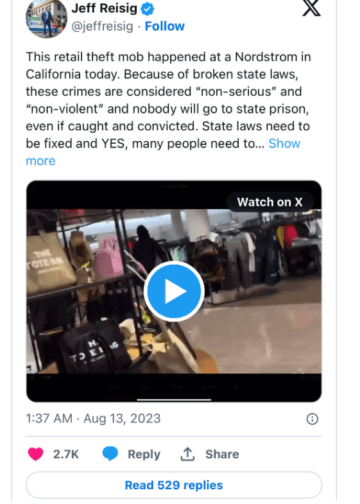Click the 2.7K likes count
Image resolution: width=360 pixels, height=504 pixels.
[x=66, y=454]
